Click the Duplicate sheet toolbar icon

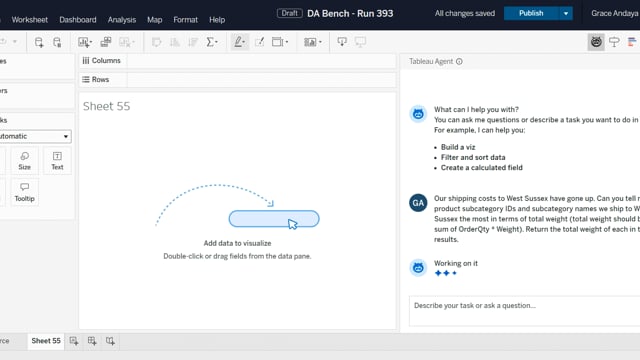[x=106, y=42]
